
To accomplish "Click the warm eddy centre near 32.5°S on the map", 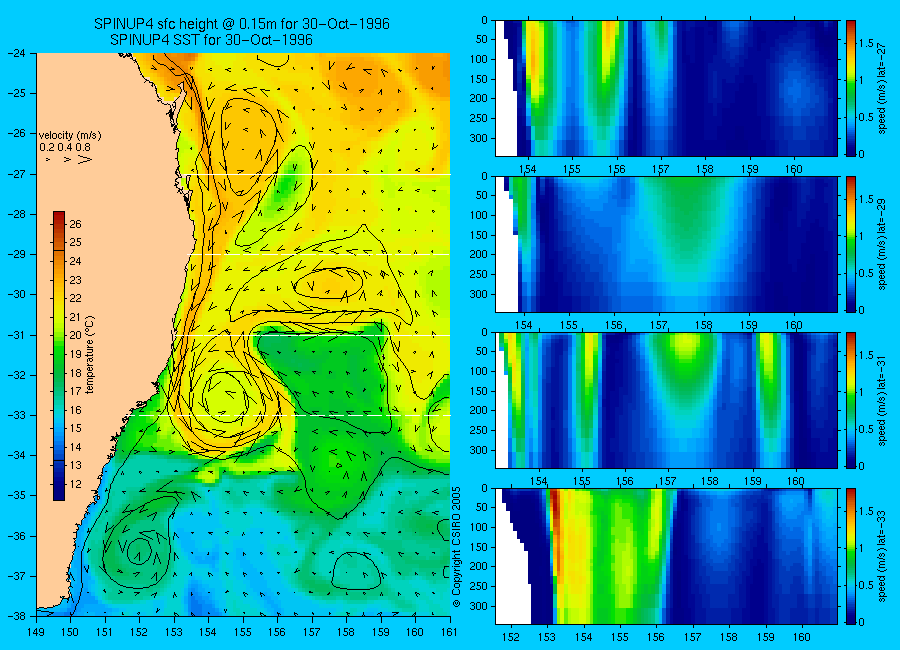I will pos(225,396).
